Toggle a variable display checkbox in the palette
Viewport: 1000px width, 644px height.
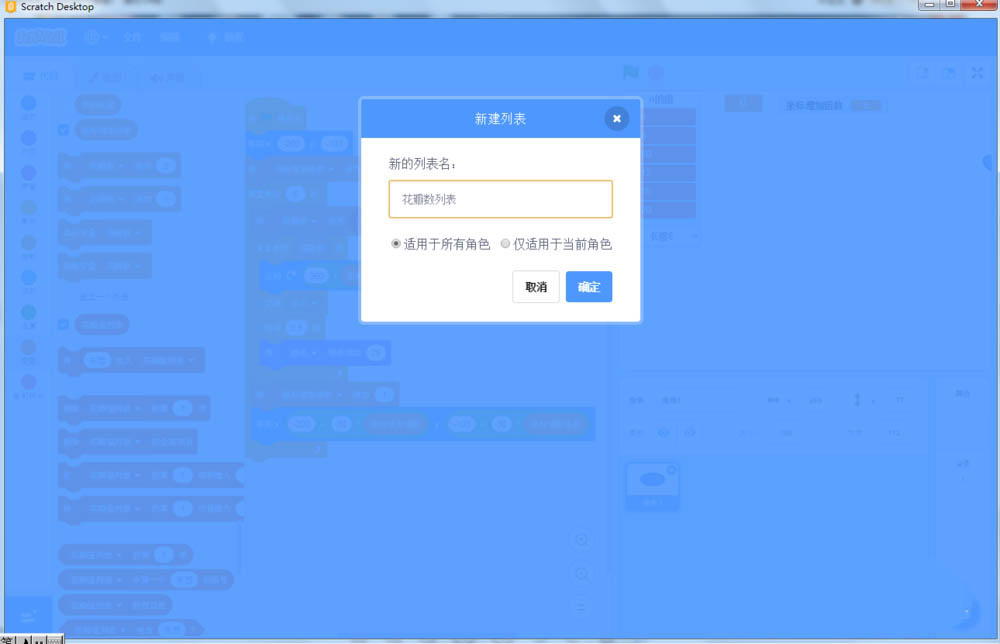pos(64,129)
